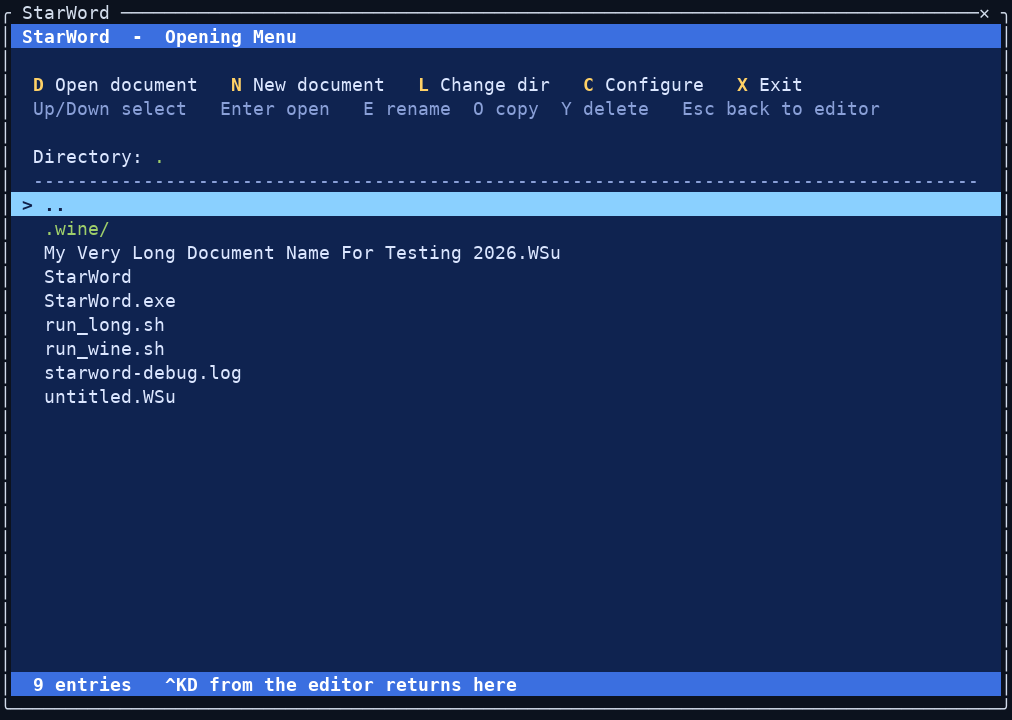Select the StarWord file entry
This screenshot has height=720, width=1012.
(x=87, y=277)
